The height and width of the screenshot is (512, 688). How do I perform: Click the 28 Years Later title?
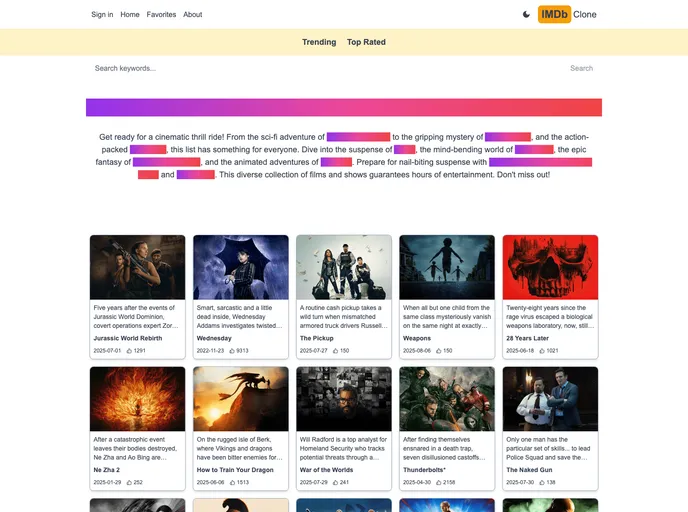[x=527, y=338]
